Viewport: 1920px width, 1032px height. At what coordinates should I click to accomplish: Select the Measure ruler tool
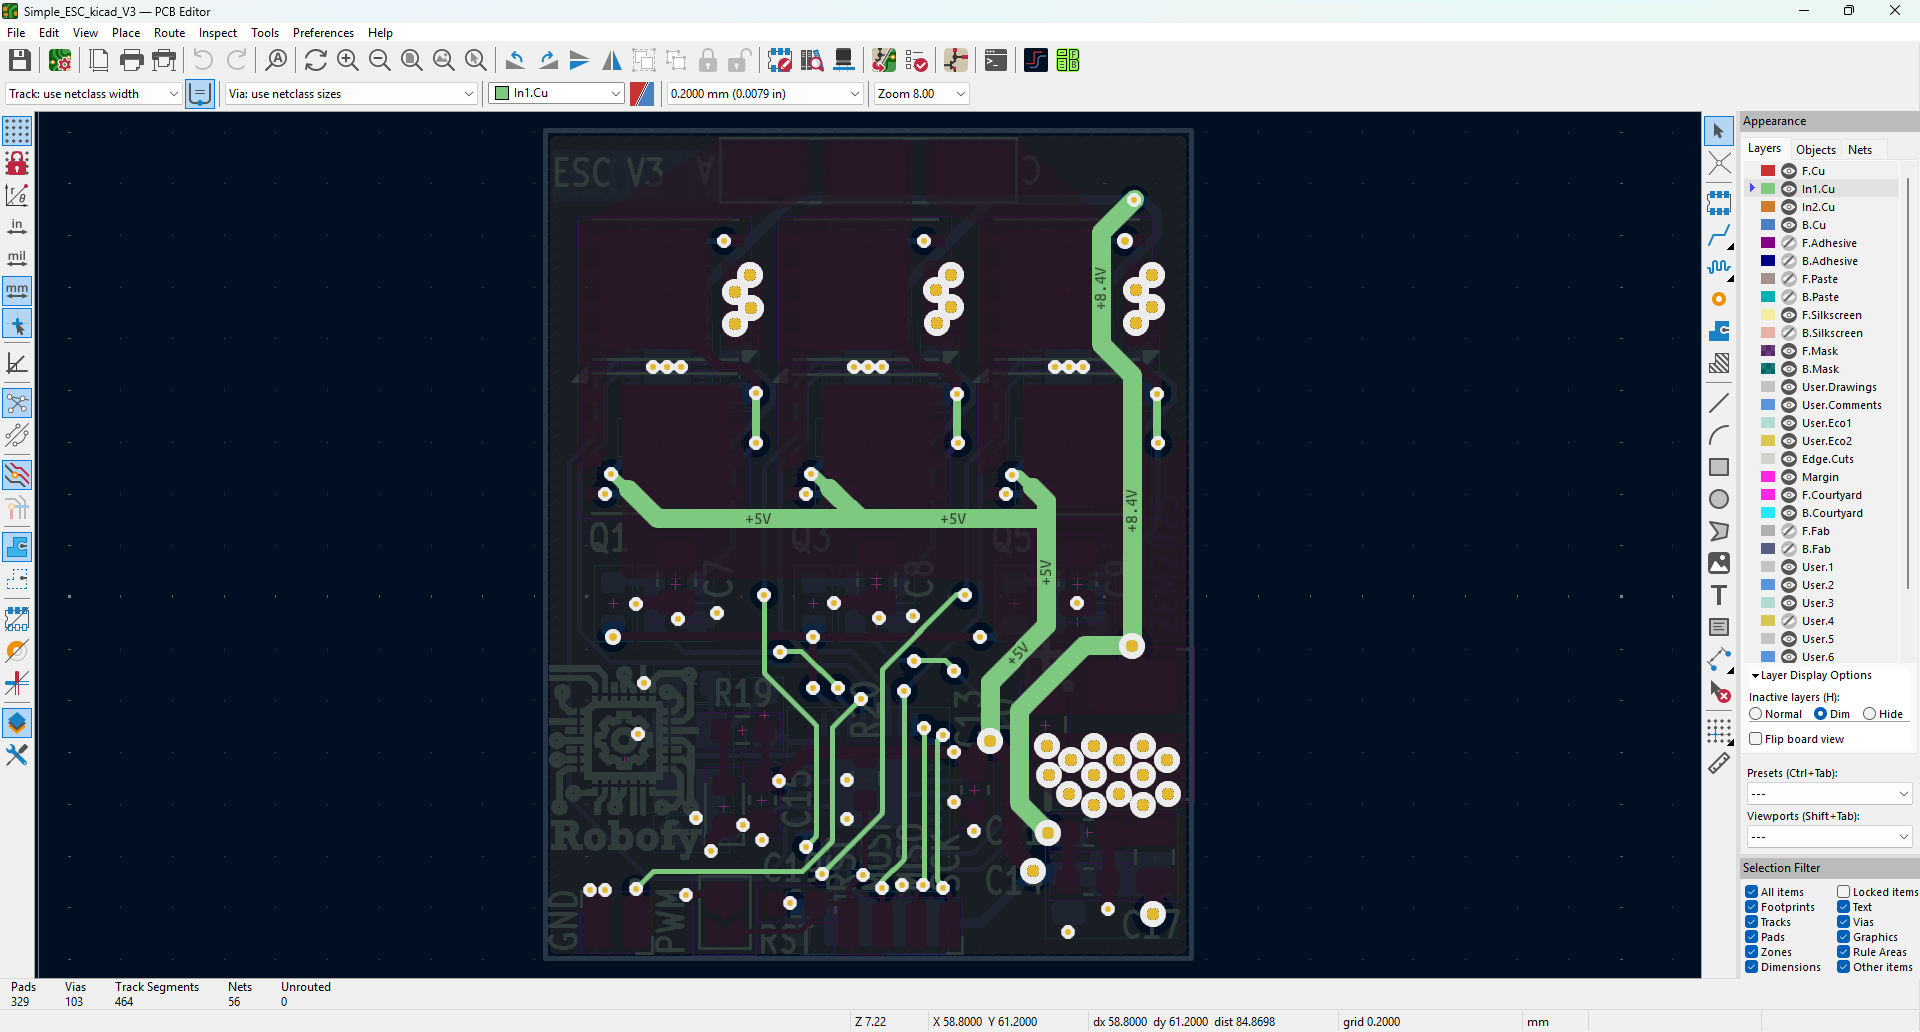(x=1719, y=763)
